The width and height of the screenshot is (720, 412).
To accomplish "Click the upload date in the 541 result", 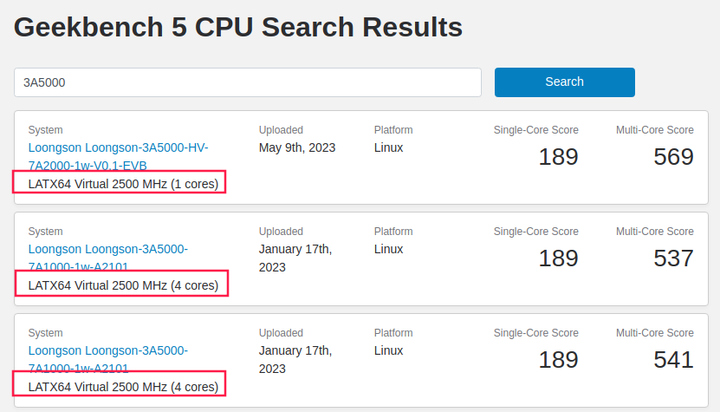I will pos(295,360).
